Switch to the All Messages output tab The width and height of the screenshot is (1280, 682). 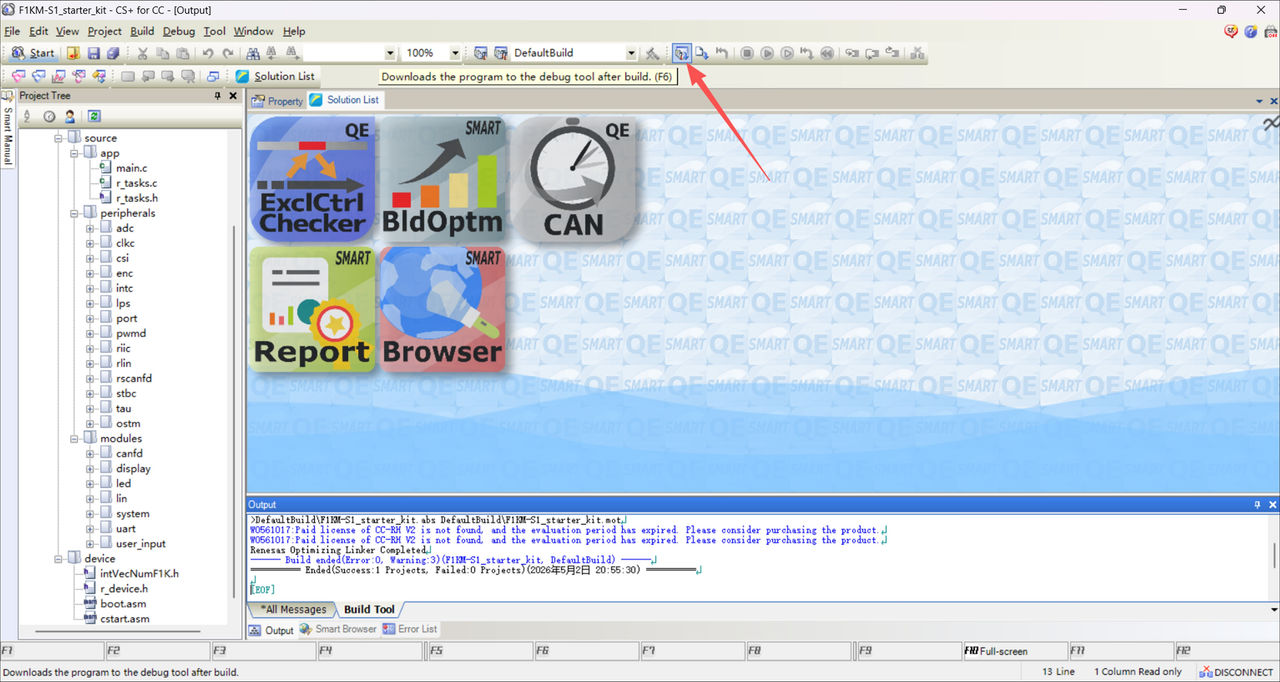[293, 609]
